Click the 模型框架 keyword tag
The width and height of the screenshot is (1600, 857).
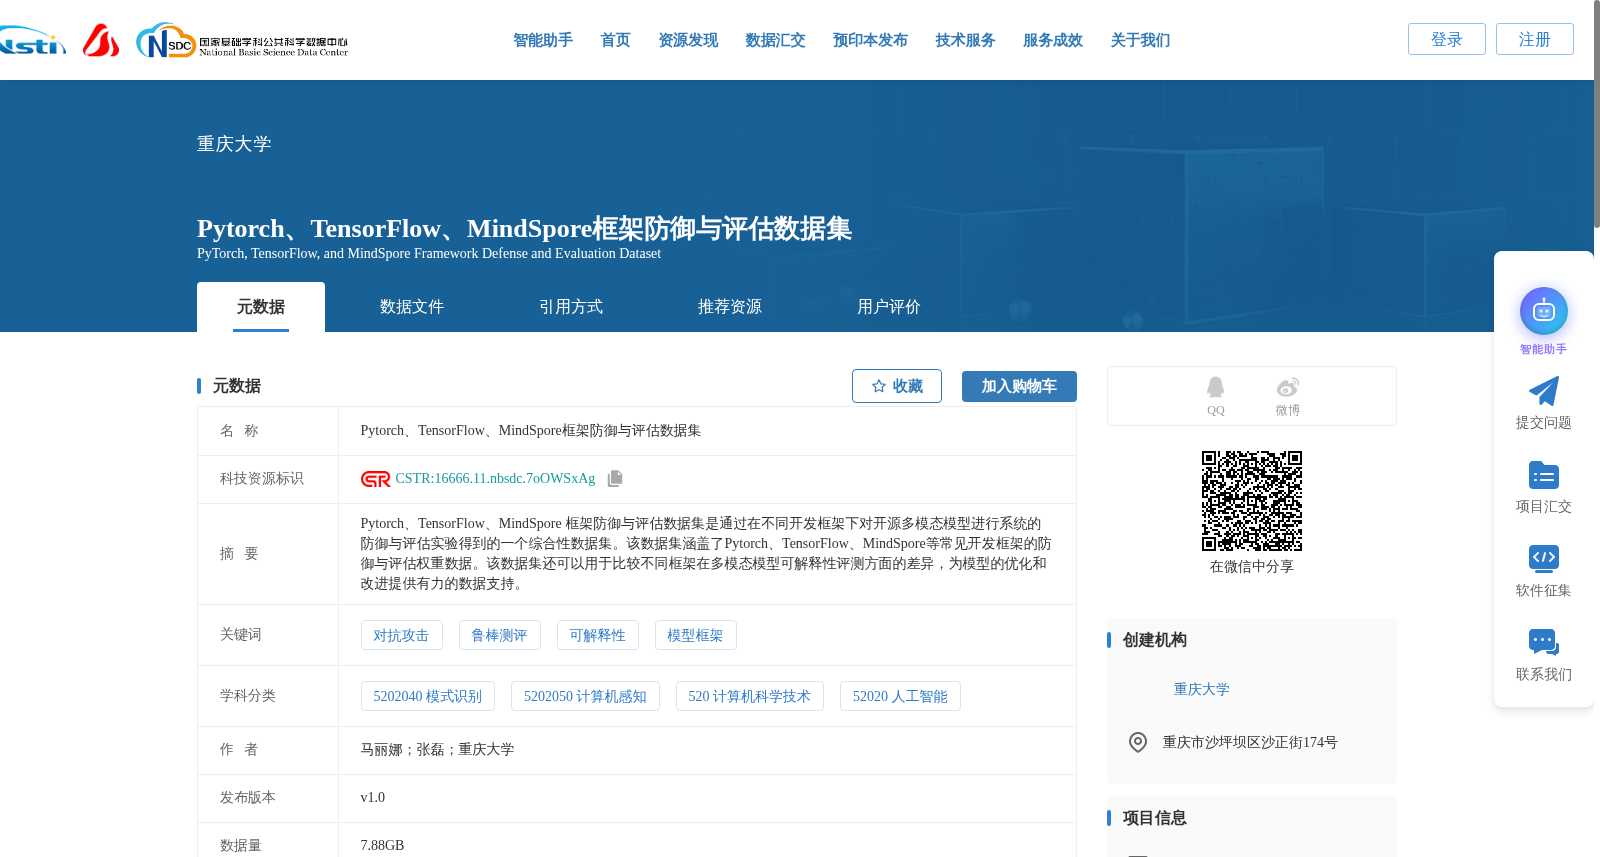(695, 635)
